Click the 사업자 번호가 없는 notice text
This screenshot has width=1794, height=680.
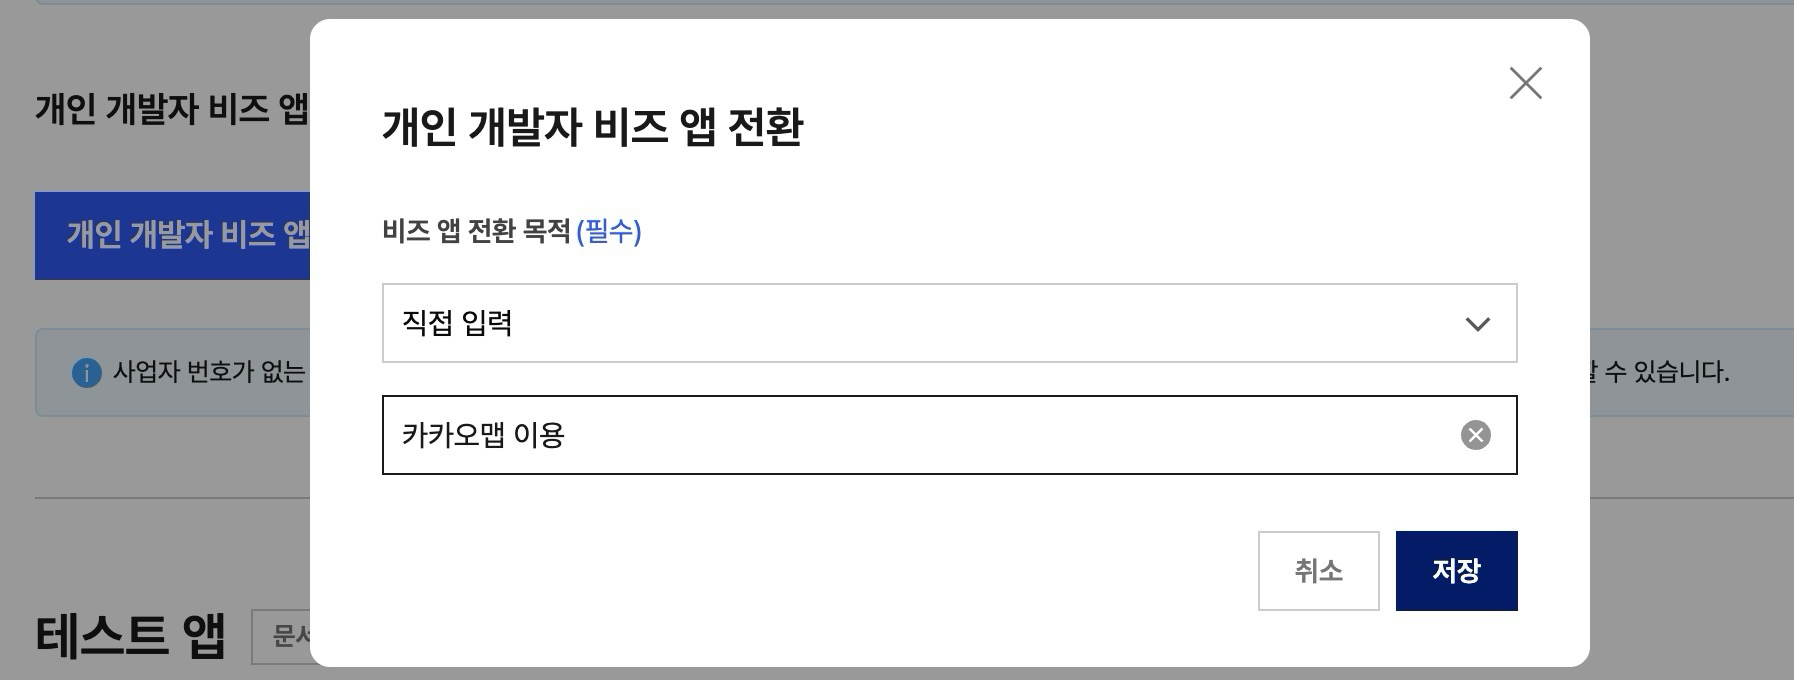tap(208, 373)
